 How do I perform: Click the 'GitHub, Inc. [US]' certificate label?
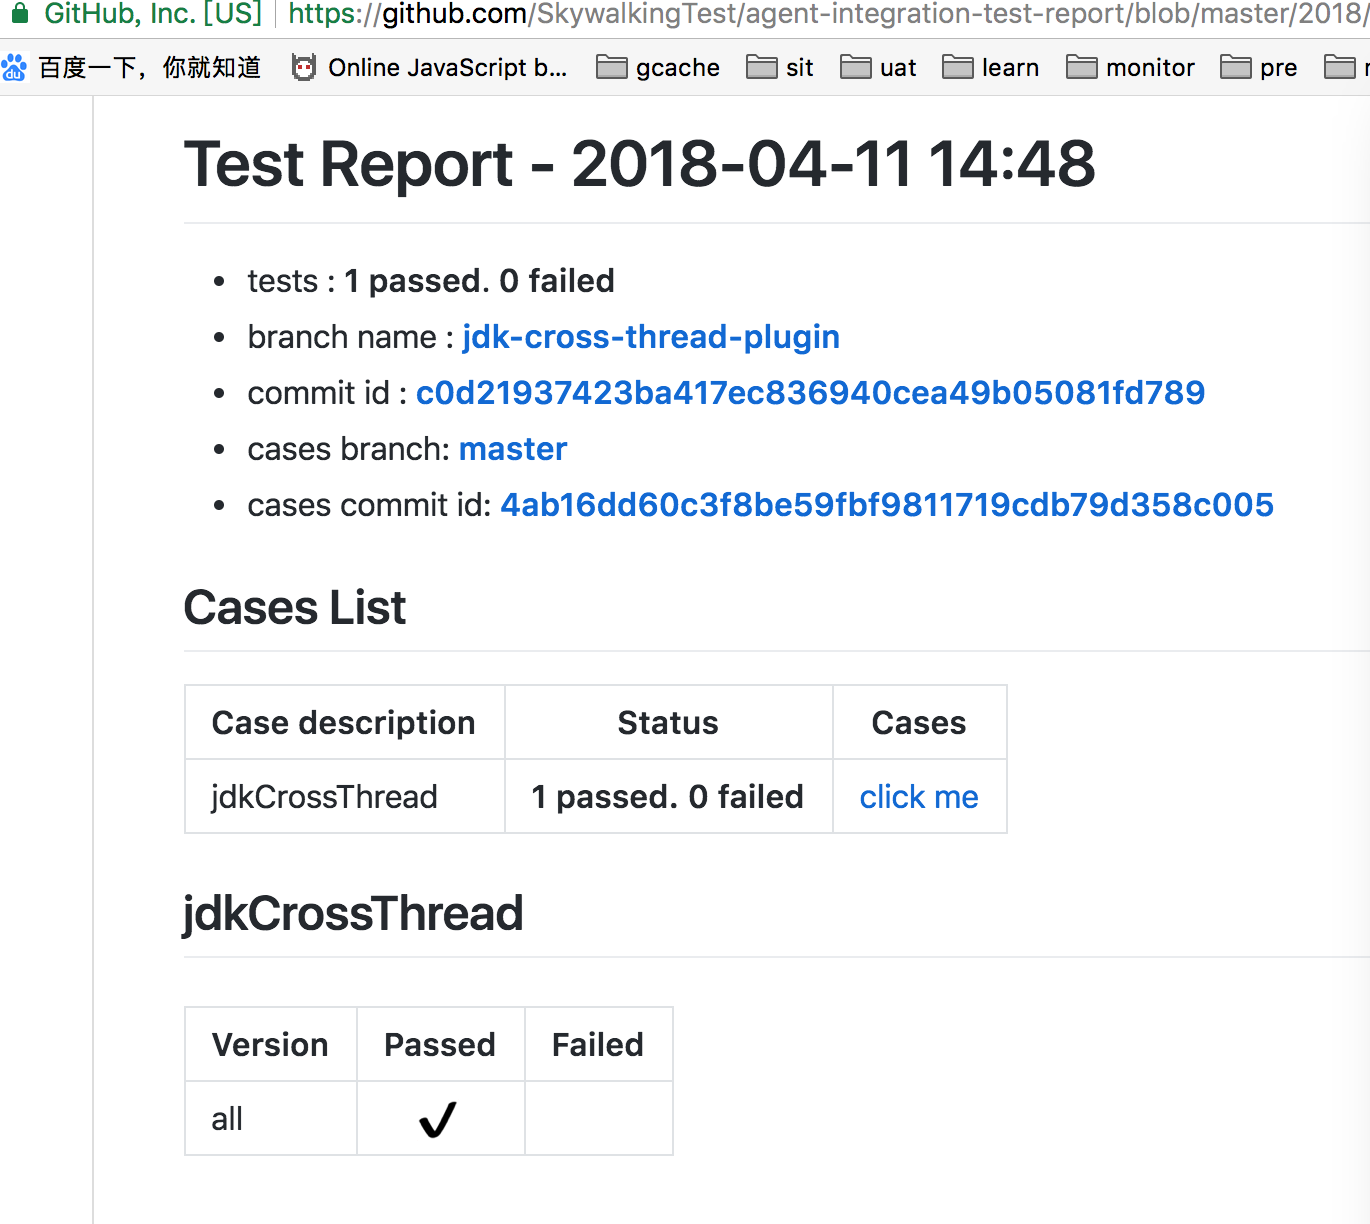tap(153, 14)
